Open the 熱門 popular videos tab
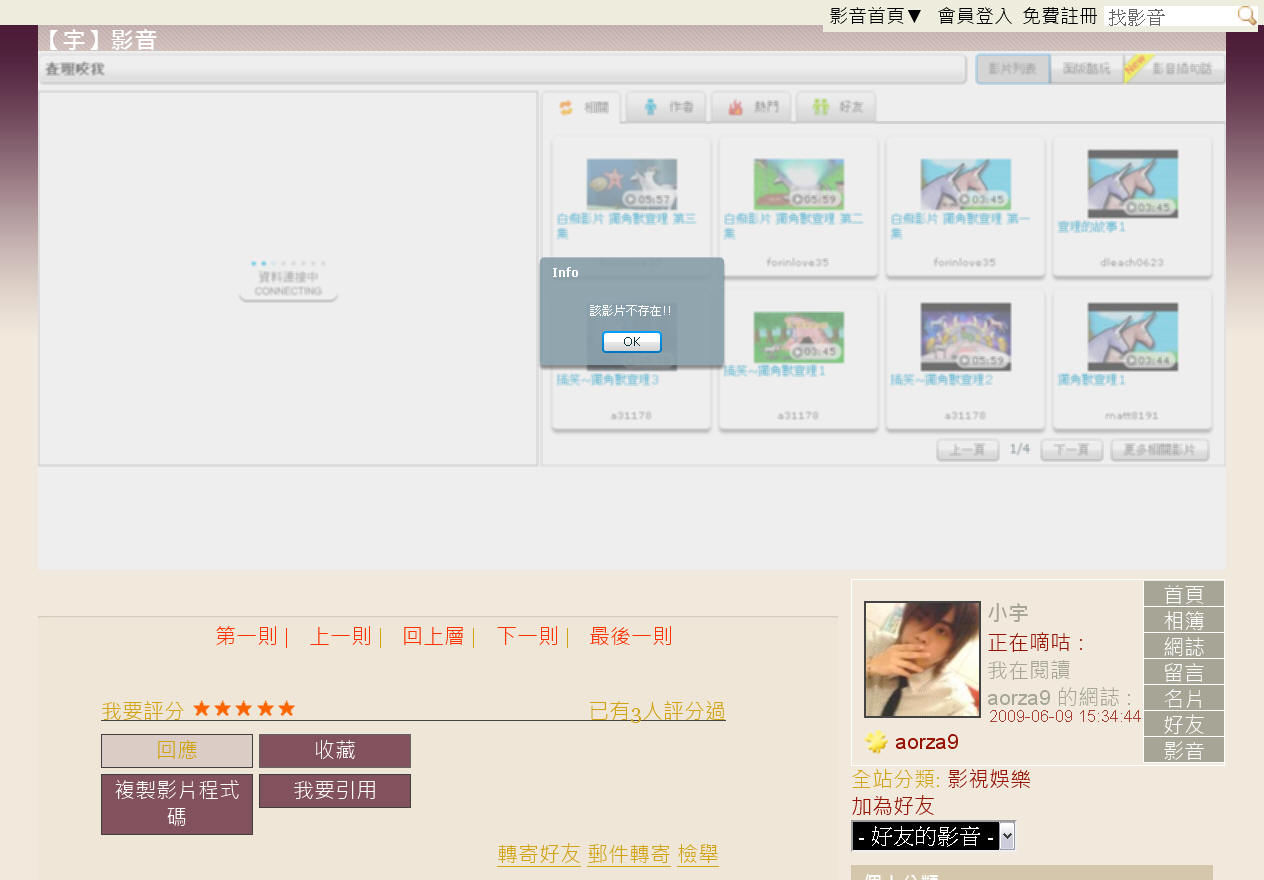Viewport: 1264px width, 880px height. coord(752,108)
